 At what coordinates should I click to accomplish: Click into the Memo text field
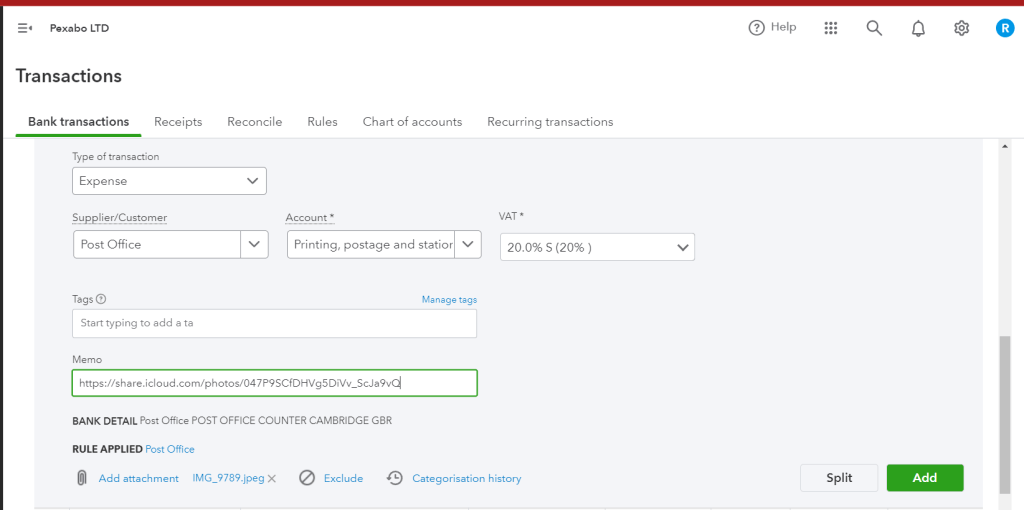[274, 383]
